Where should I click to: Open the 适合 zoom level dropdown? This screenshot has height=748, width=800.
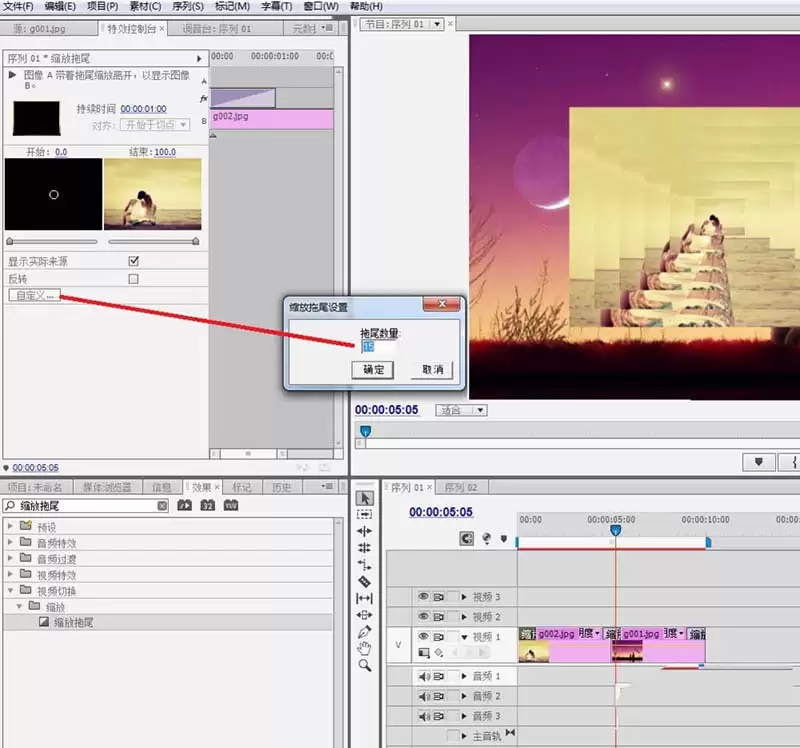pyautogui.click(x=461, y=410)
